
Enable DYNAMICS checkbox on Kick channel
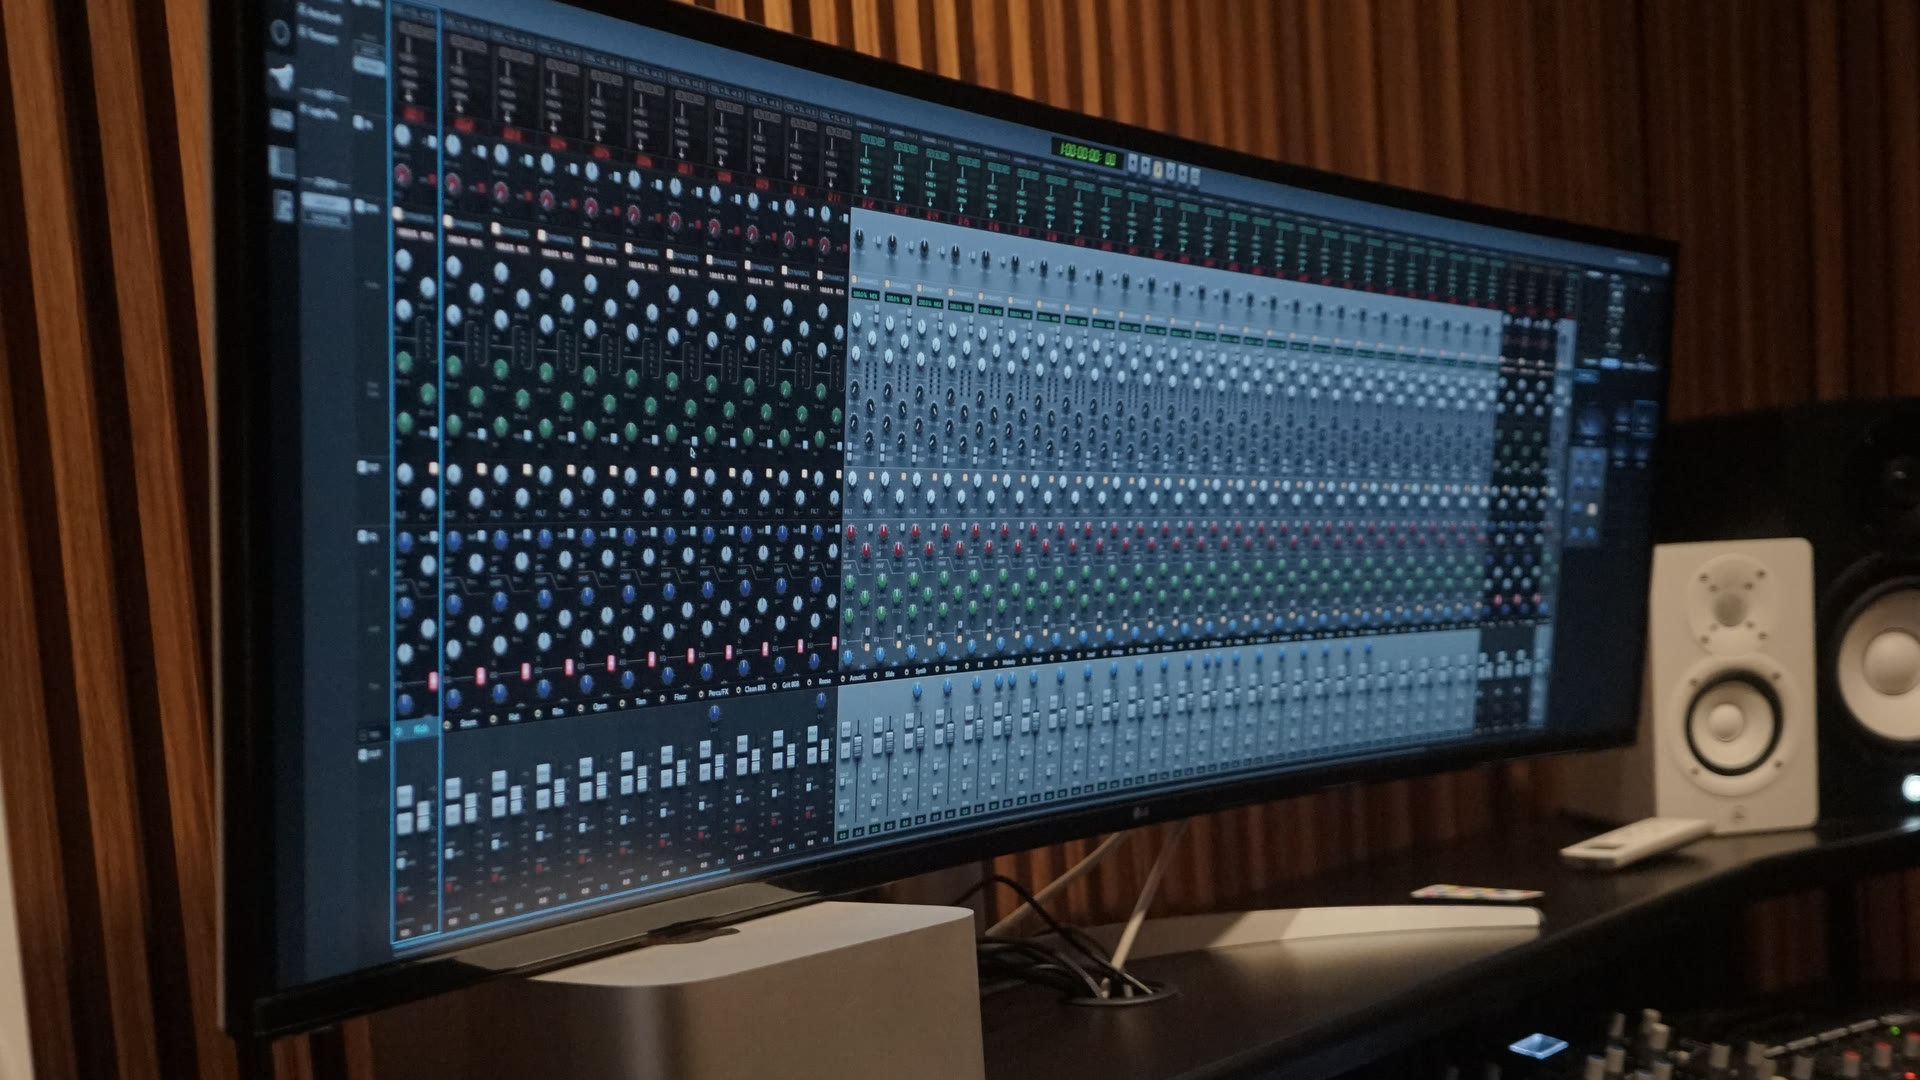point(397,213)
